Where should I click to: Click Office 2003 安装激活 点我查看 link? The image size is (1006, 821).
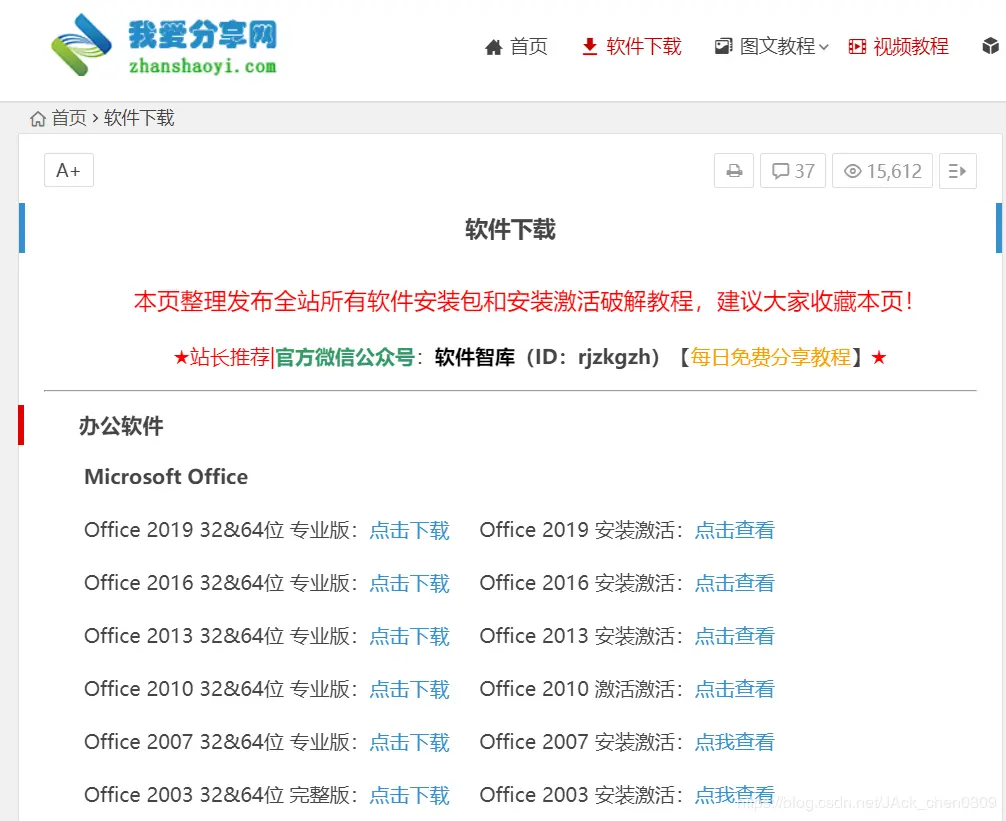coord(735,796)
